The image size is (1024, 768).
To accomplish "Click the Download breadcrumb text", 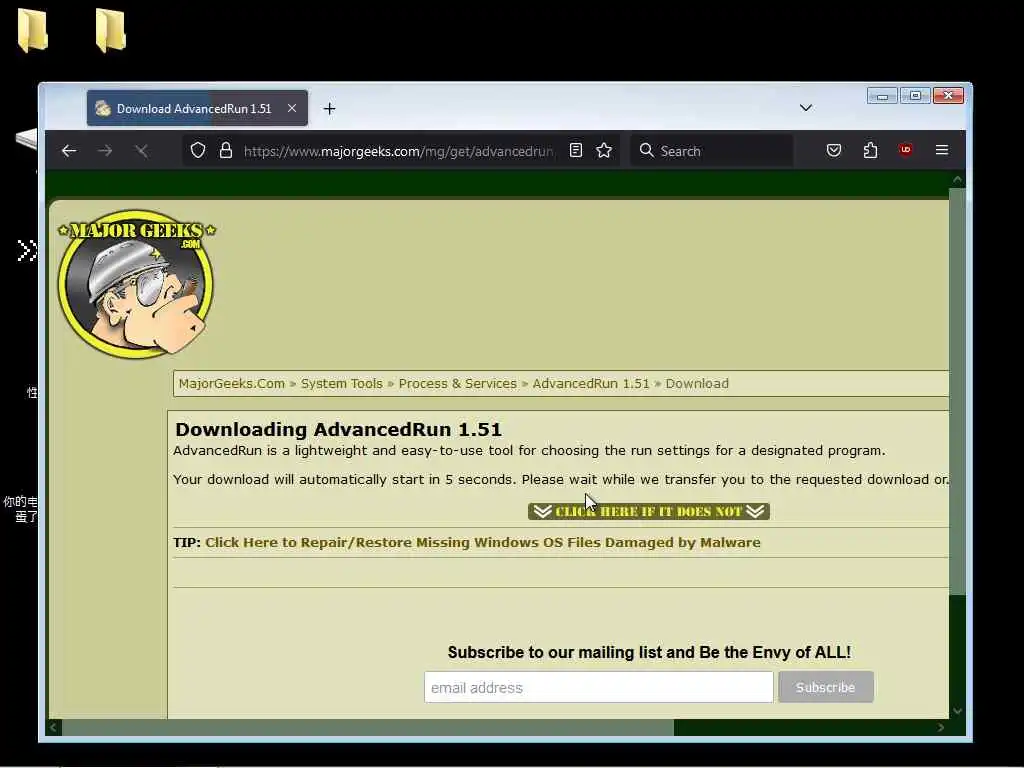I will point(697,383).
